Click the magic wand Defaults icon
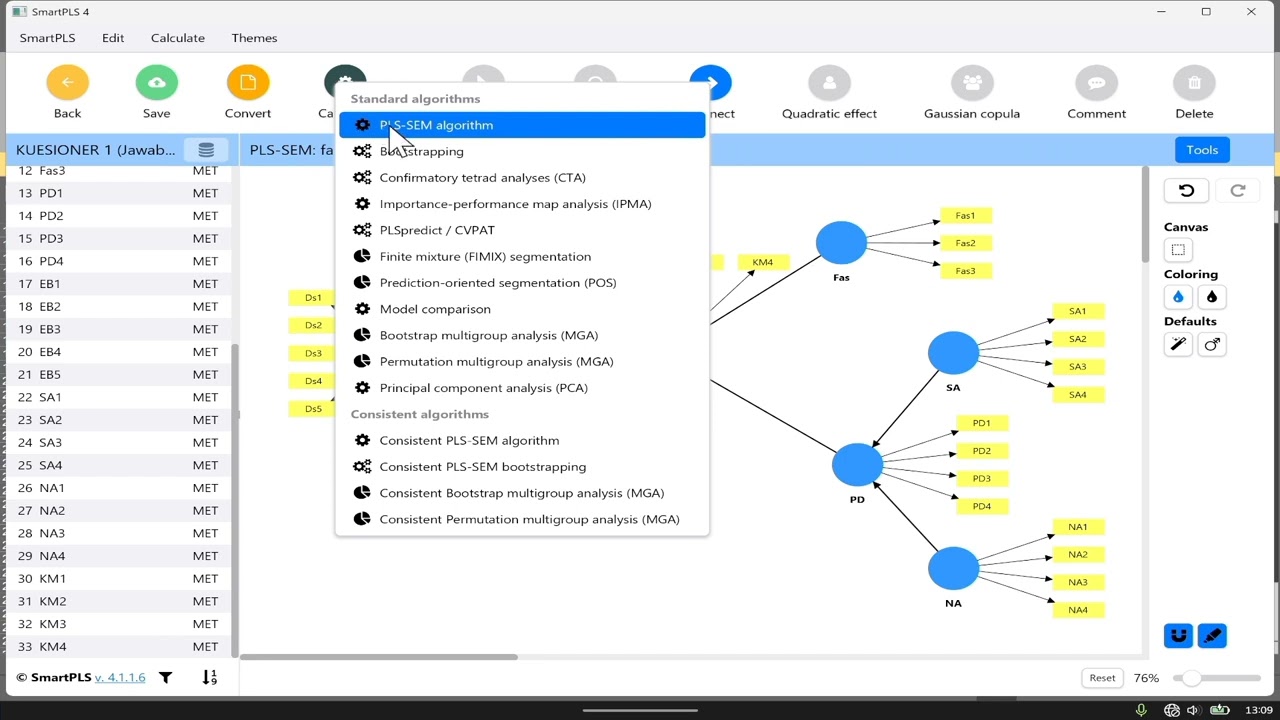 (x=1178, y=344)
